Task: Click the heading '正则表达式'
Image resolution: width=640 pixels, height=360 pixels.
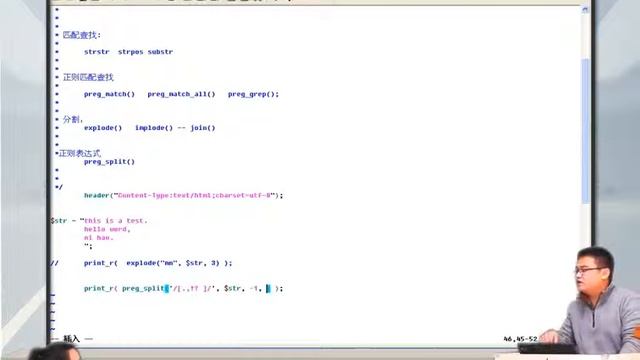Action: (x=80, y=153)
